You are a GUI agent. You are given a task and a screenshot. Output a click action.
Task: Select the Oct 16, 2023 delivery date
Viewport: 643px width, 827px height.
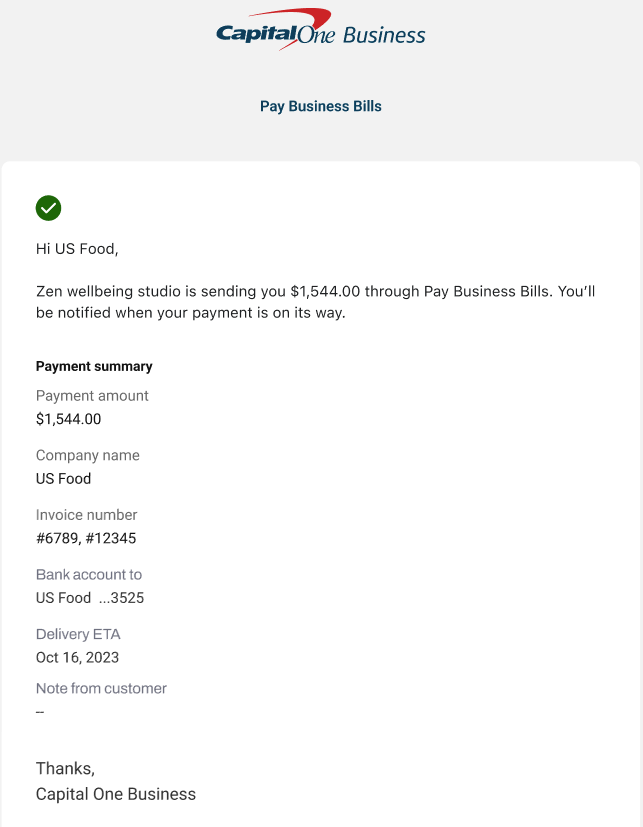pyautogui.click(x=77, y=657)
